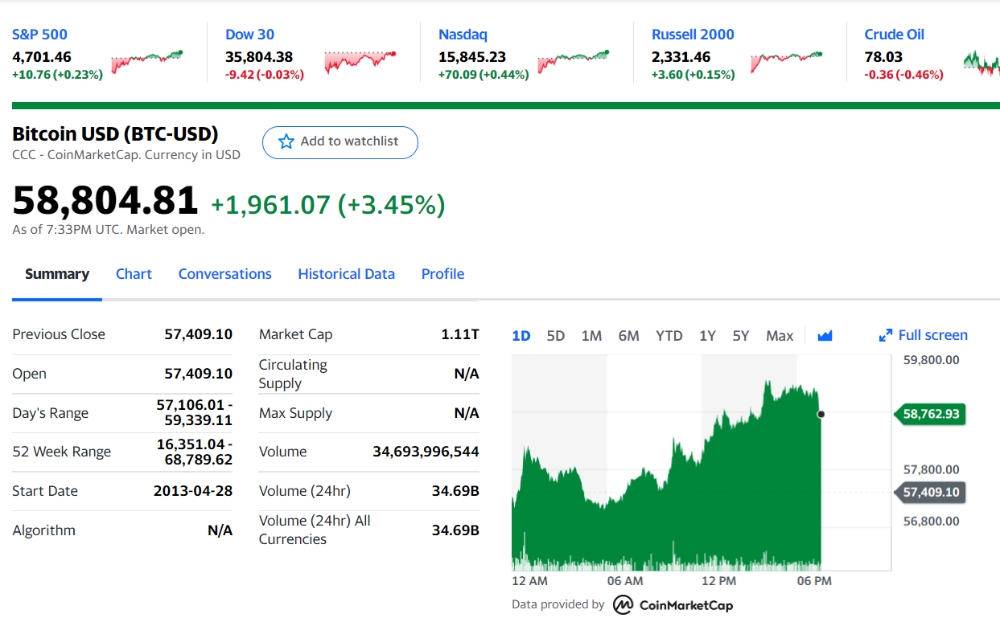Click the Nasdaq change +70.09 (+0.44%)

[483, 75]
